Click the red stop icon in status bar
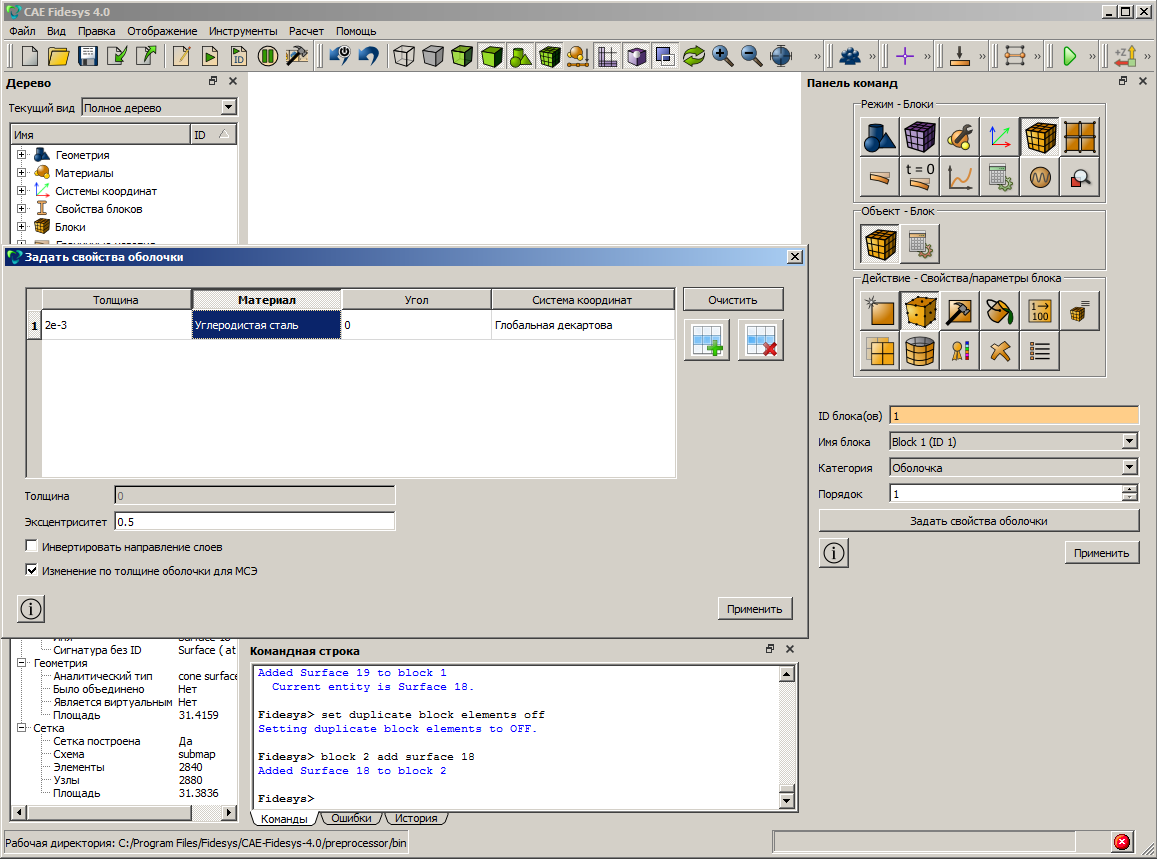This screenshot has width=1157, height=859. 1122,842
